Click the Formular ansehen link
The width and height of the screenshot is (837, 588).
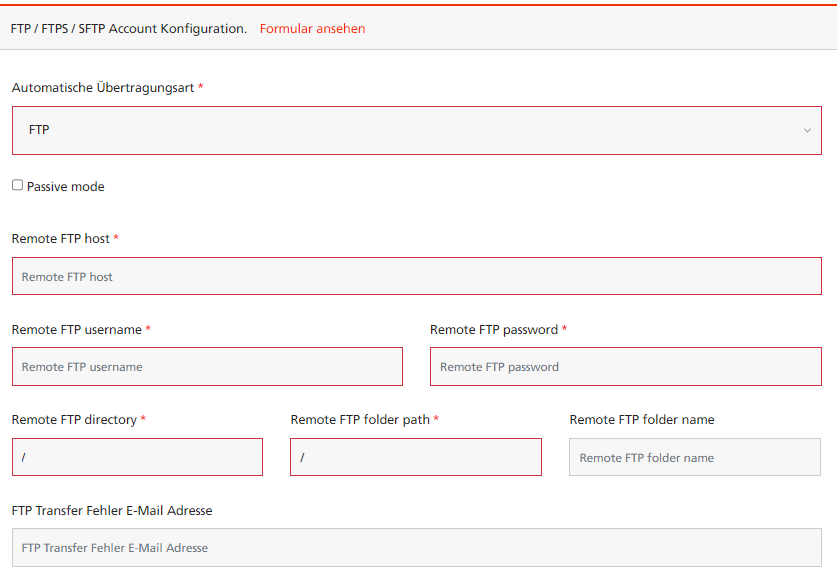coord(312,29)
